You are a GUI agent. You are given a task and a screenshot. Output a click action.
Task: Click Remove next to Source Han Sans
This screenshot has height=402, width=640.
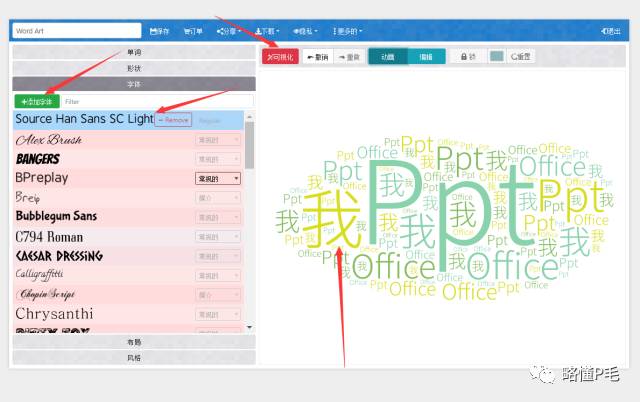(173, 120)
